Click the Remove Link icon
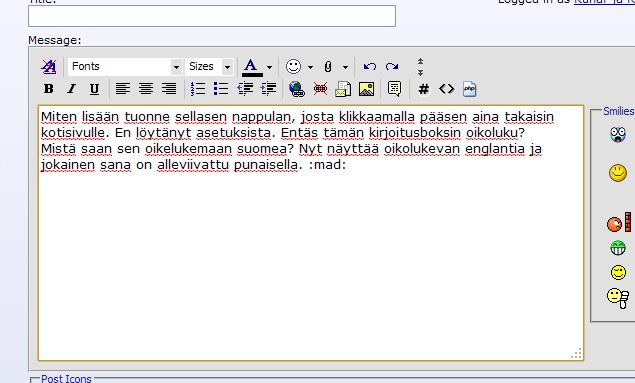Image resolution: width=635 pixels, height=383 pixels. coord(320,89)
